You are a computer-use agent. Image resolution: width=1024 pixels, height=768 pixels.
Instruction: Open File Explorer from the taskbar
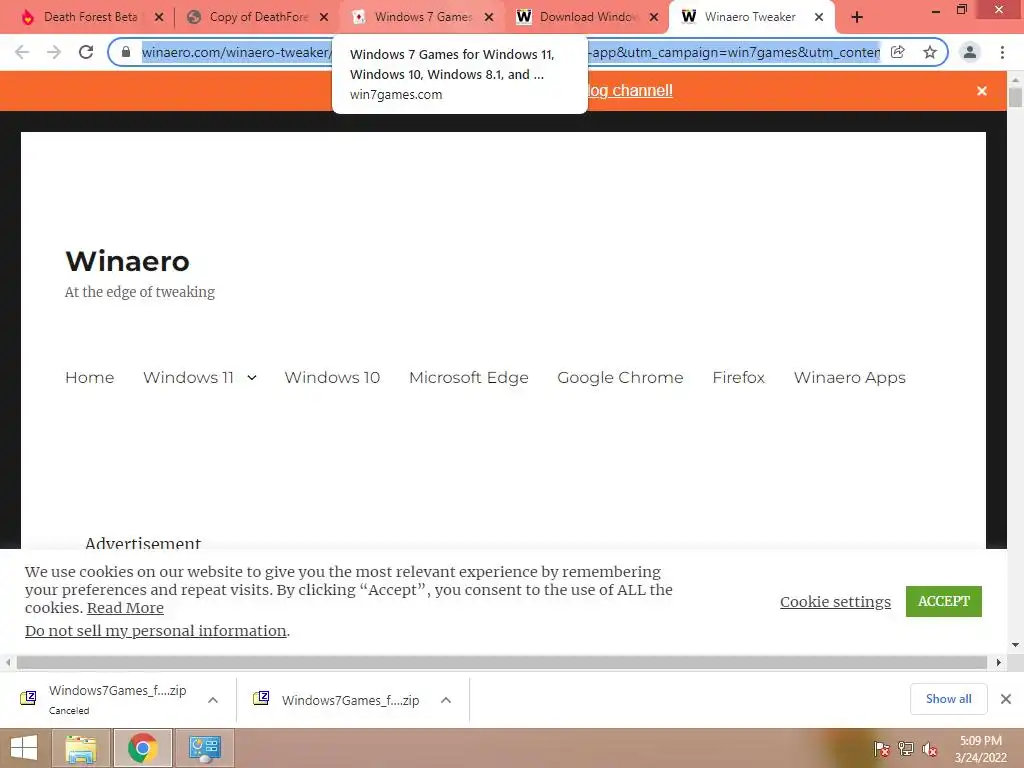click(x=81, y=748)
